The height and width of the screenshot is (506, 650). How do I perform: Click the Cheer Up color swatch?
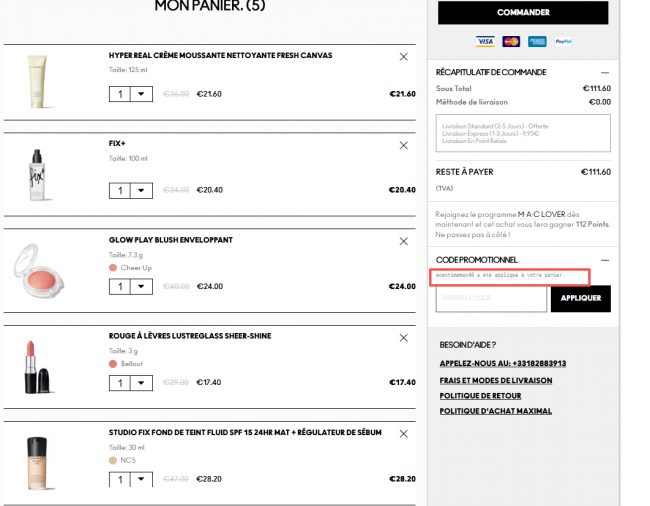pyautogui.click(x=114, y=268)
